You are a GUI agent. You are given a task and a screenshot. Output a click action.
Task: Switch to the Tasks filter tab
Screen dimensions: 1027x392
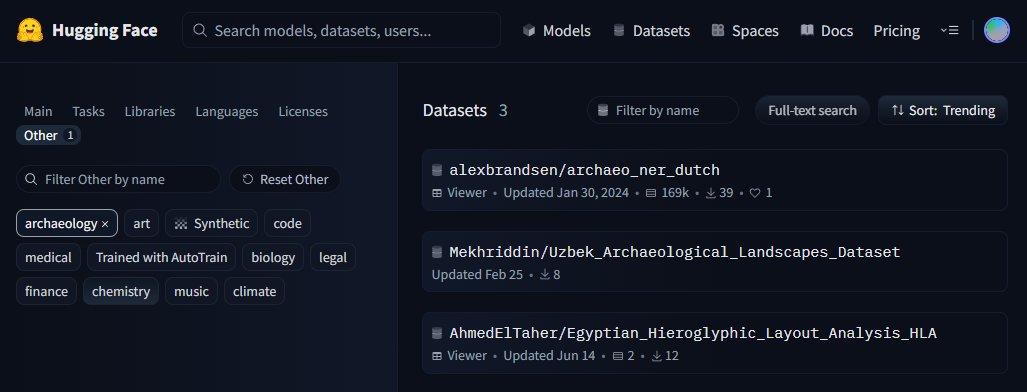point(88,111)
